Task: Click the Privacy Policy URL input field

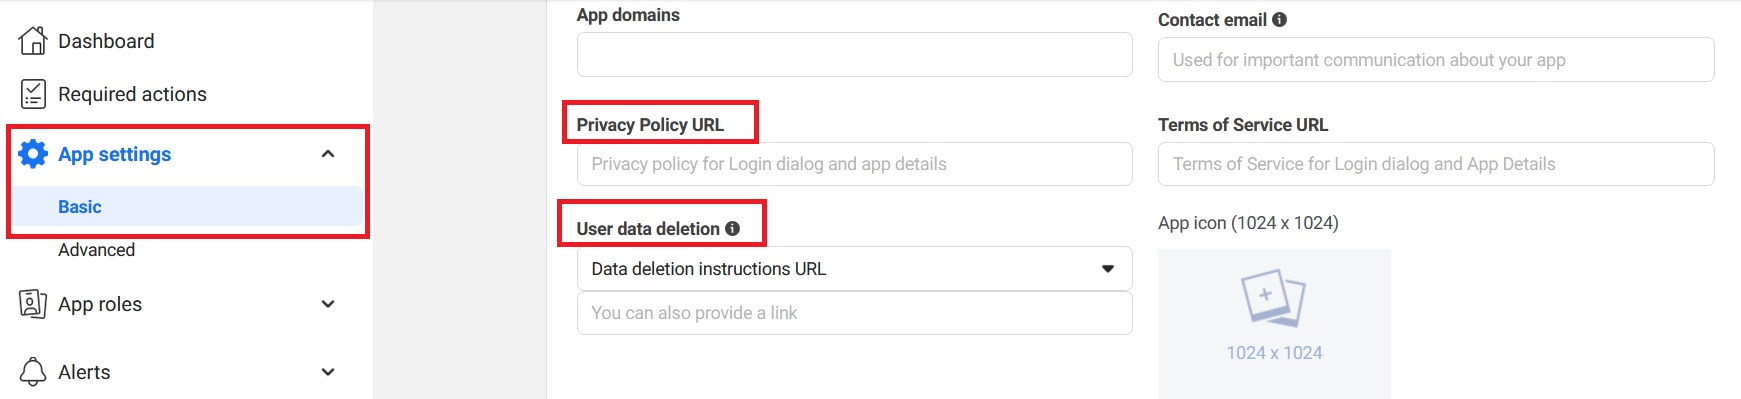Action: tap(855, 164)
